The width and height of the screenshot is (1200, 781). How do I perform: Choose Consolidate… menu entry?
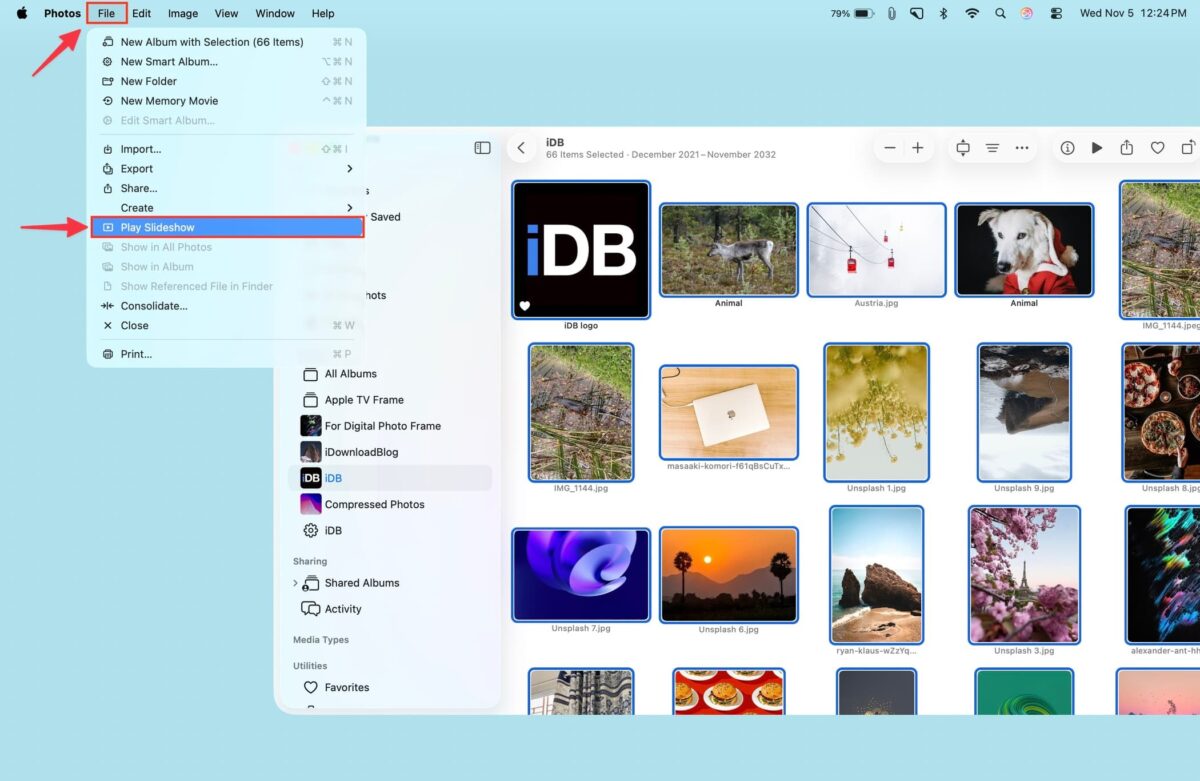pos(227,306)
